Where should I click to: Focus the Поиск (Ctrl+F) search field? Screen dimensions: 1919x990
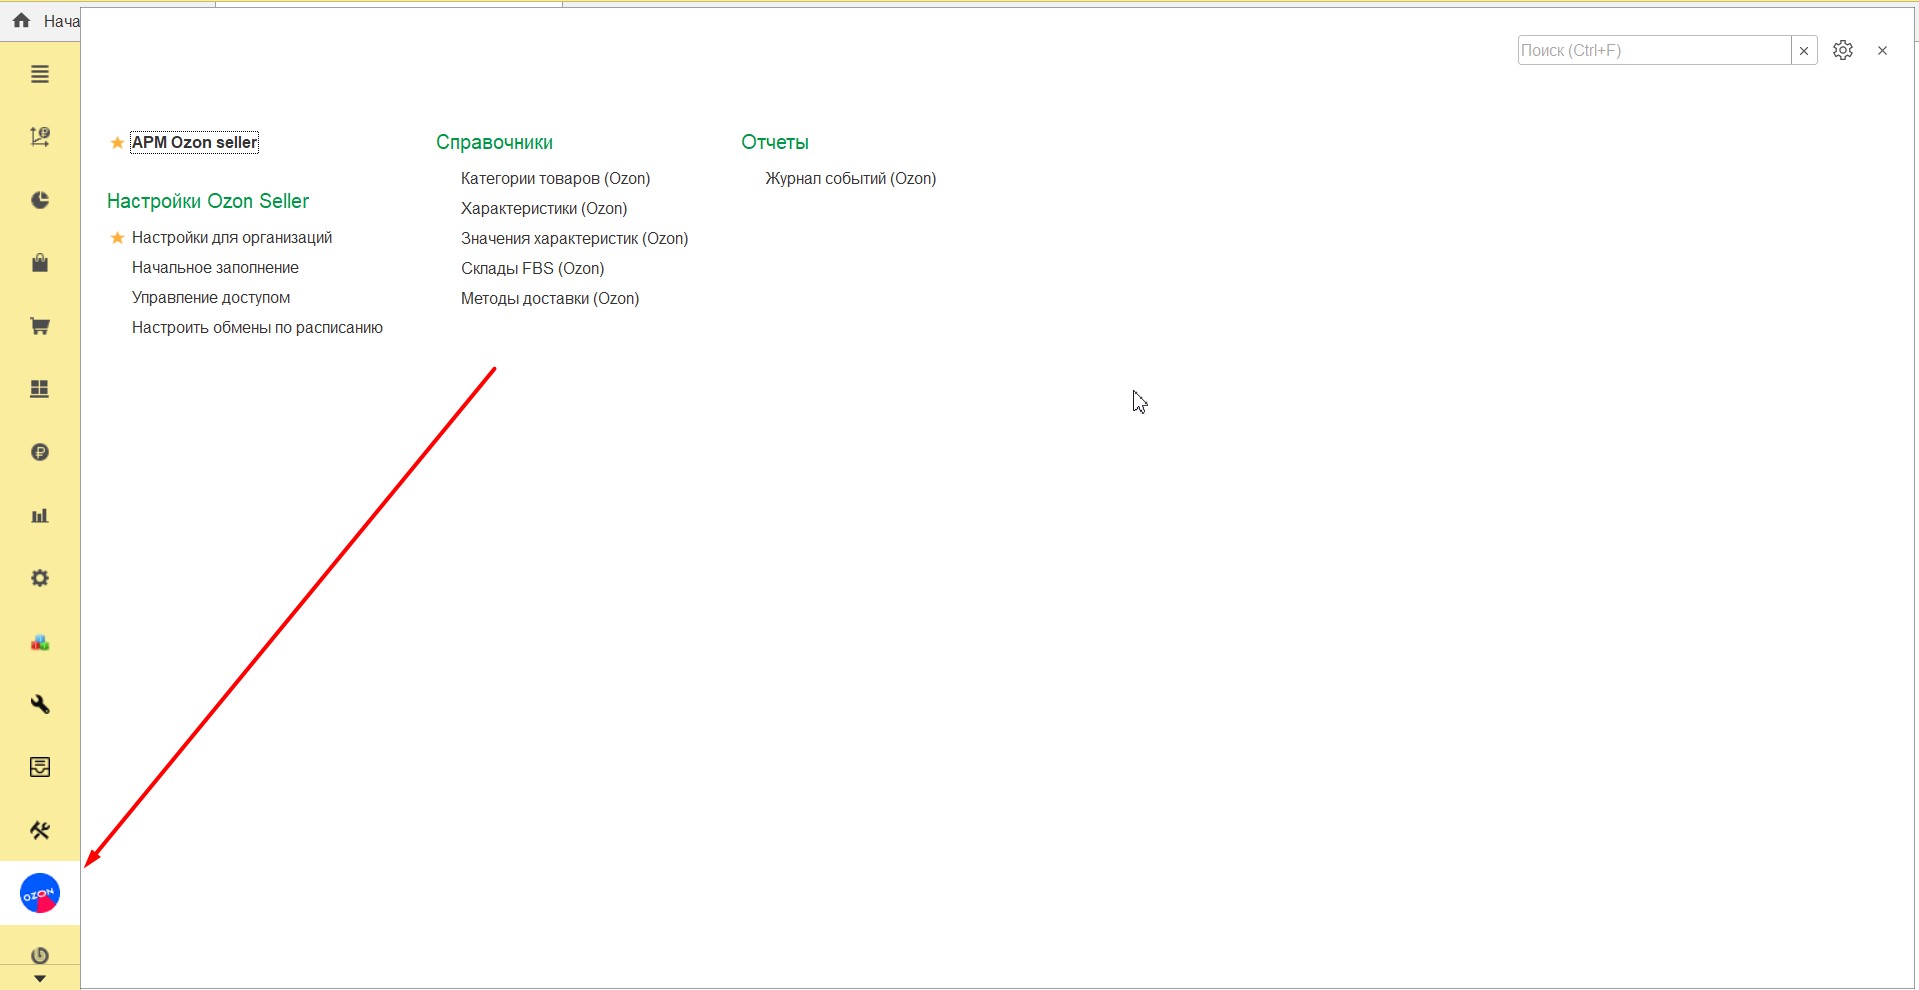(1653, 51)
